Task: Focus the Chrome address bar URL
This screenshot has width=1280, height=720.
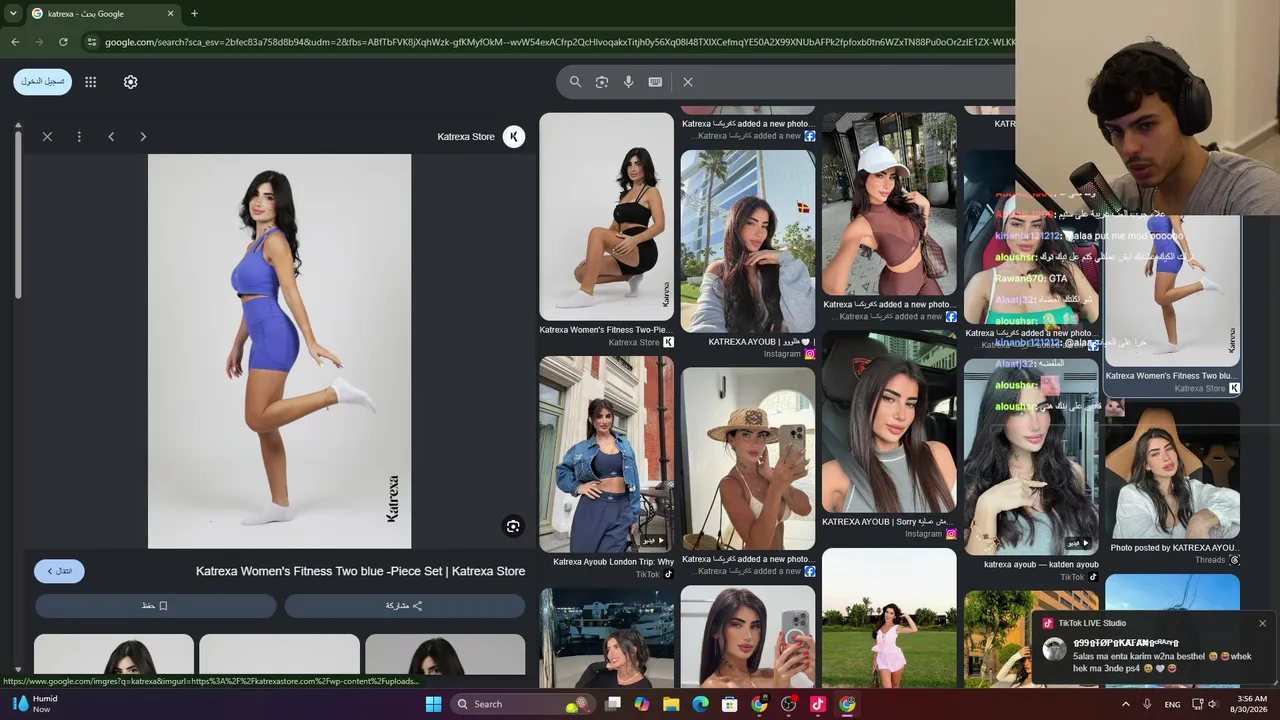Action: click(560, 42)
